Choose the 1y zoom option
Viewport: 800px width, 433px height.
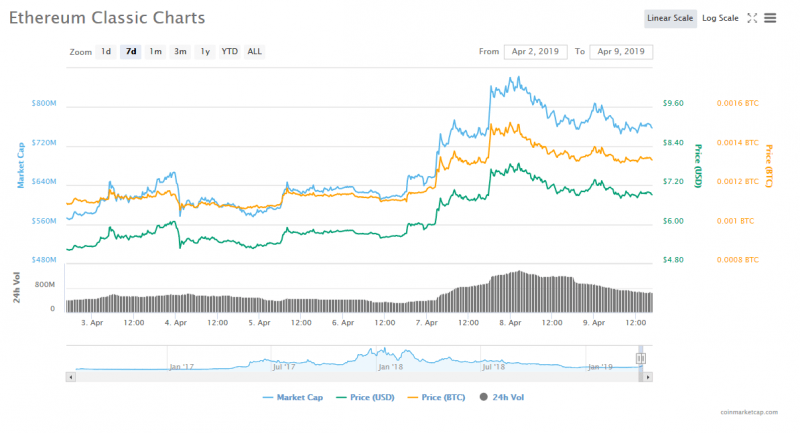(205, 51)
